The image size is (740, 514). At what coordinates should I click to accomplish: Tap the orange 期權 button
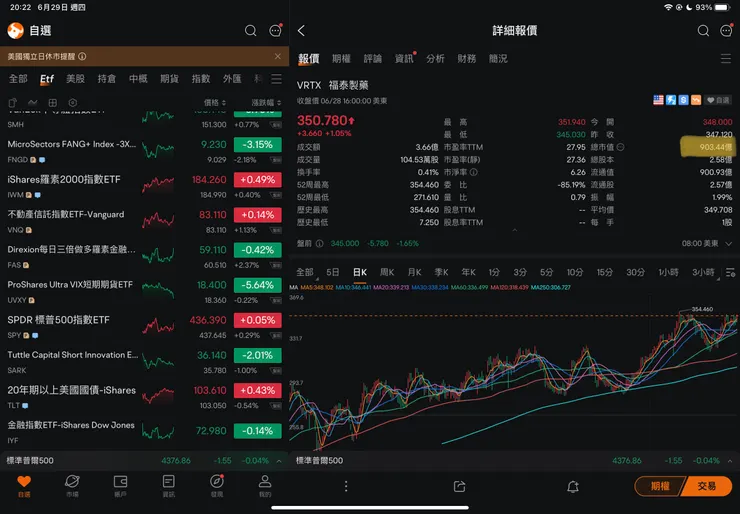tap(659, 486)
